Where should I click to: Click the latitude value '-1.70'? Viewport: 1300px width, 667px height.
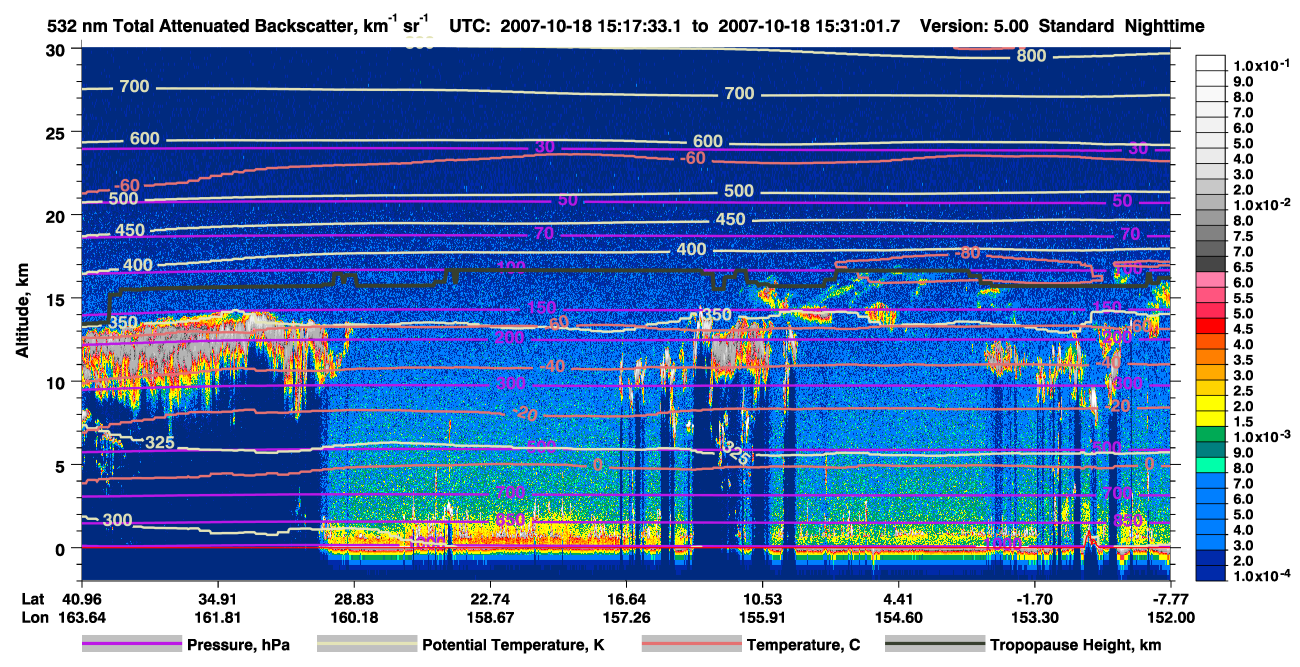click(x=1035, y=599)
